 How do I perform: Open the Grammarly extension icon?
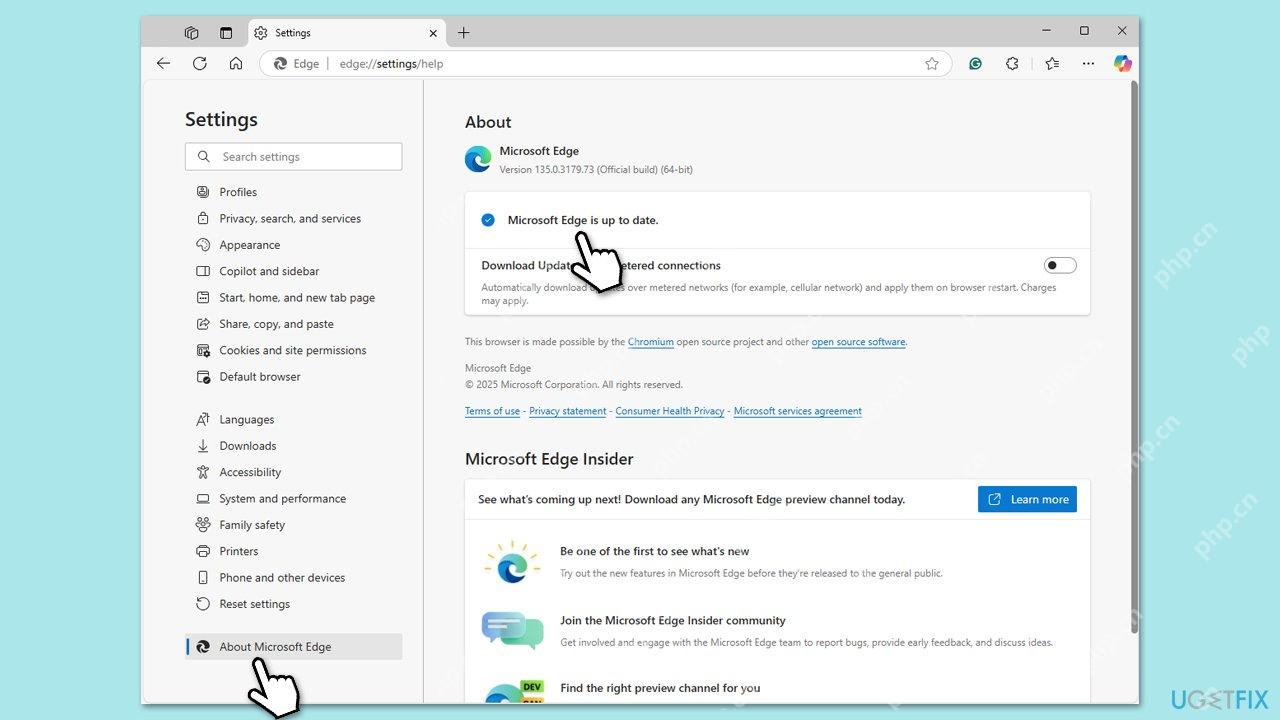coord(975,63)
